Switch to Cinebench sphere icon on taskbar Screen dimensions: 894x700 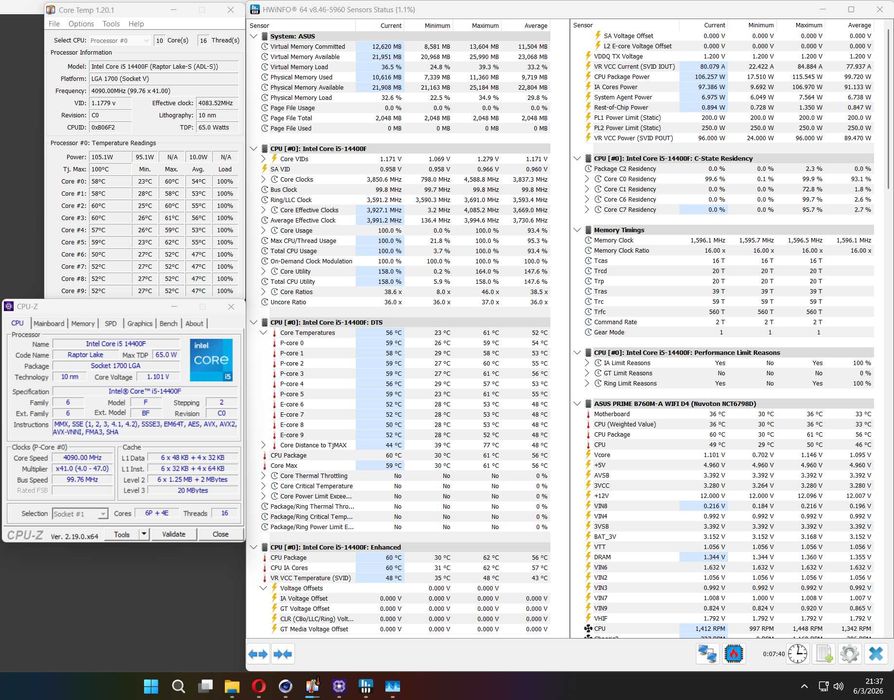[x=286, y=686]
